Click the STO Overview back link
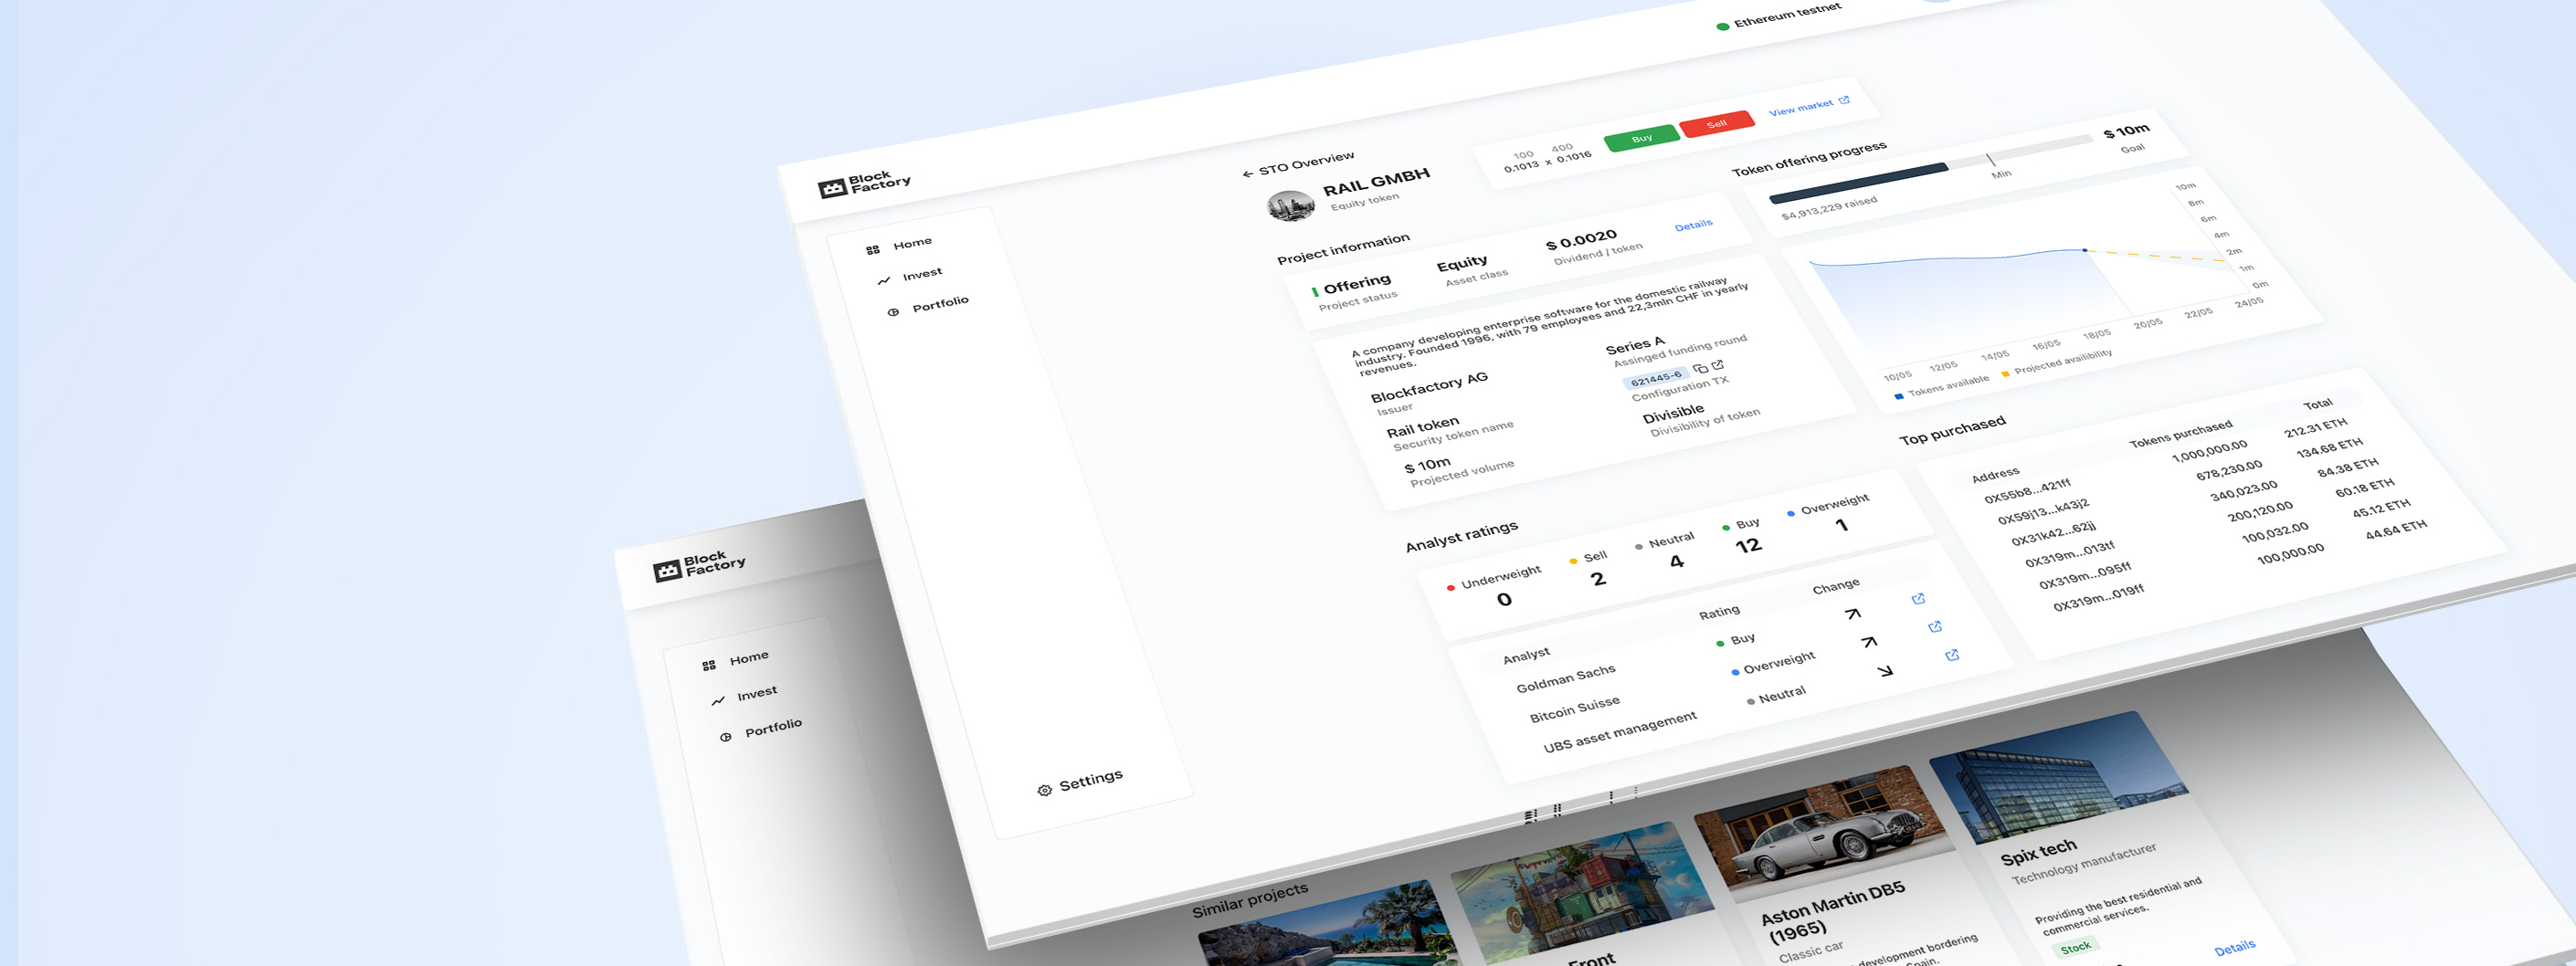This screenshot has width=2576, height=966. (x=1298, y=164)
